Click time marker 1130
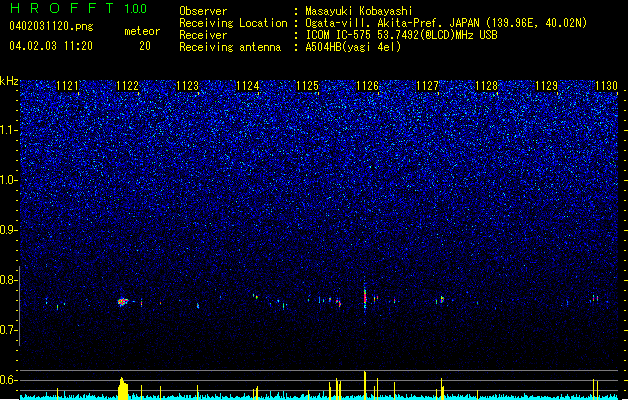 coord(607,86)
